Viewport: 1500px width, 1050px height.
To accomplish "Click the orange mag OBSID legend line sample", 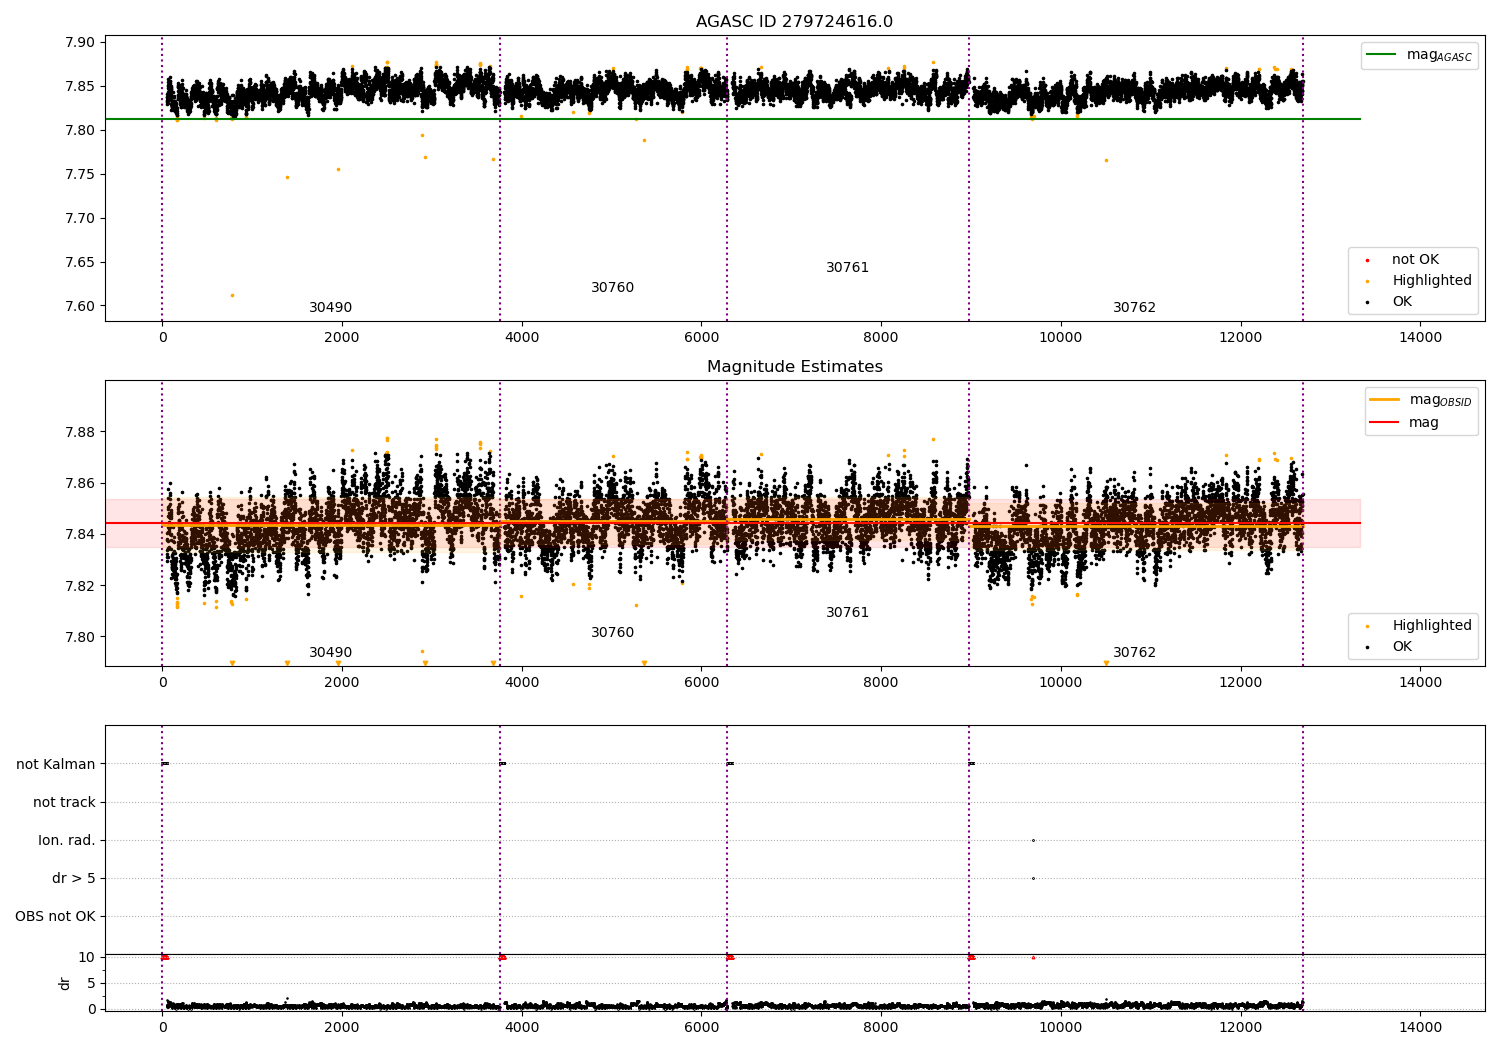I will pyautogui.click(x=1384, y=400).
